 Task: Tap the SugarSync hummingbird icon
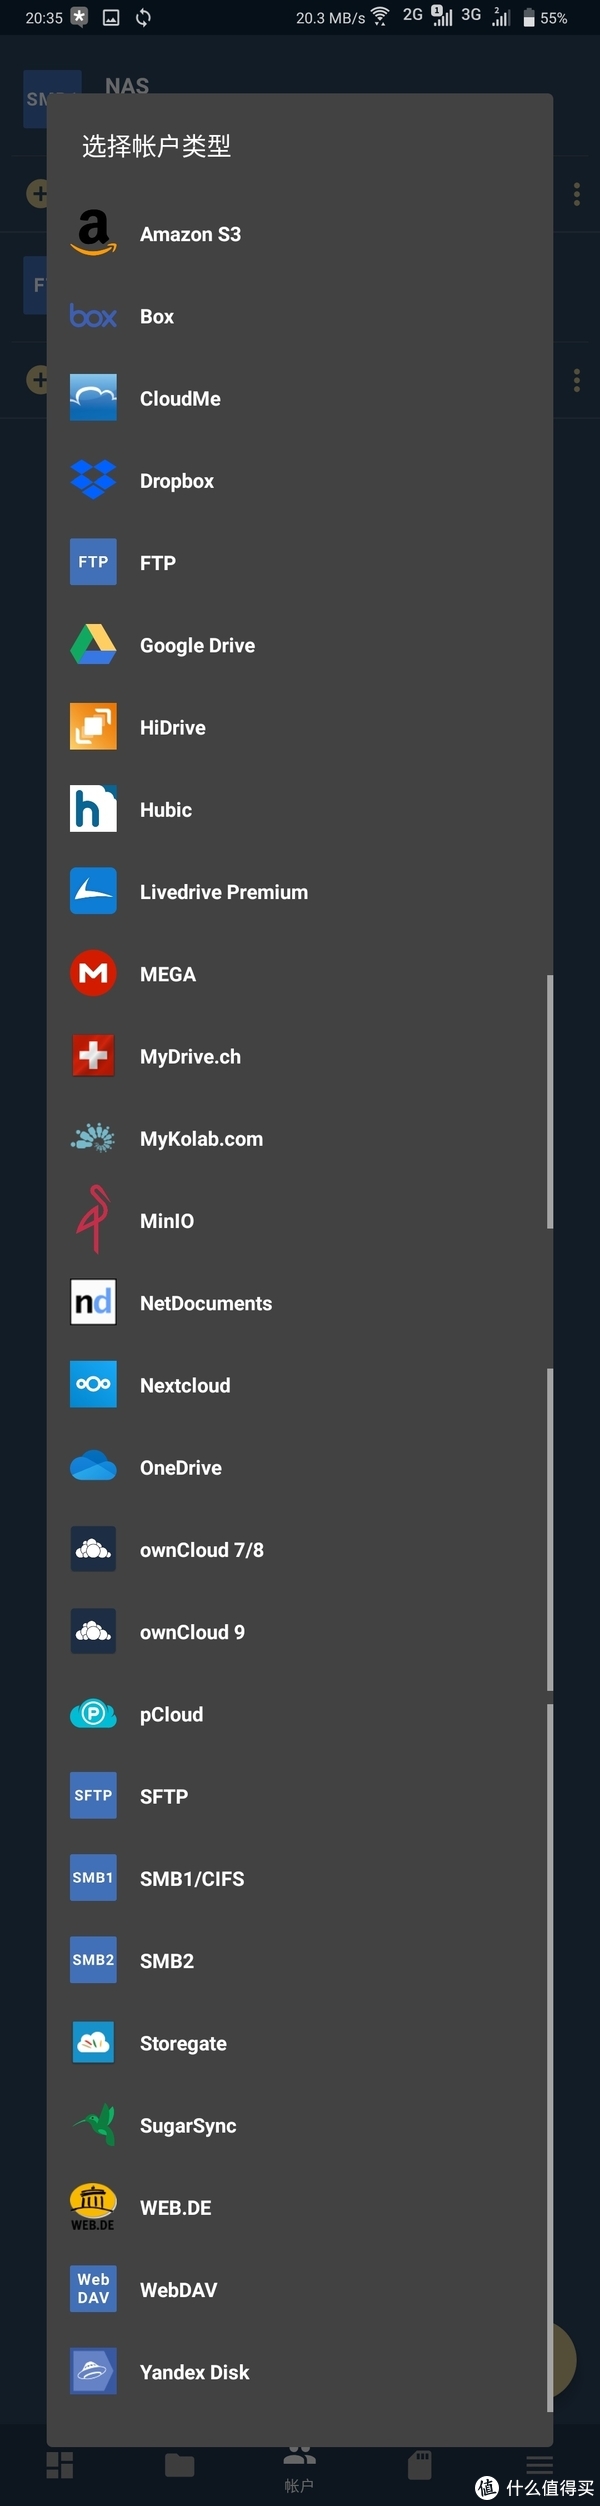click(x=93, y=2125)
